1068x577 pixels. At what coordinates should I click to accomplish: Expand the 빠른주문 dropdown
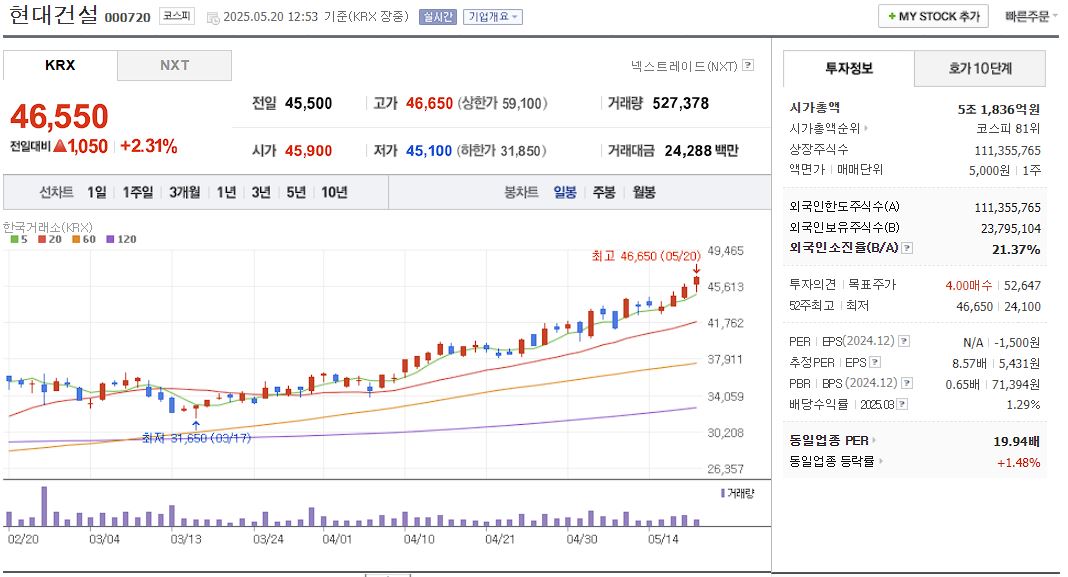(1030, 16)
